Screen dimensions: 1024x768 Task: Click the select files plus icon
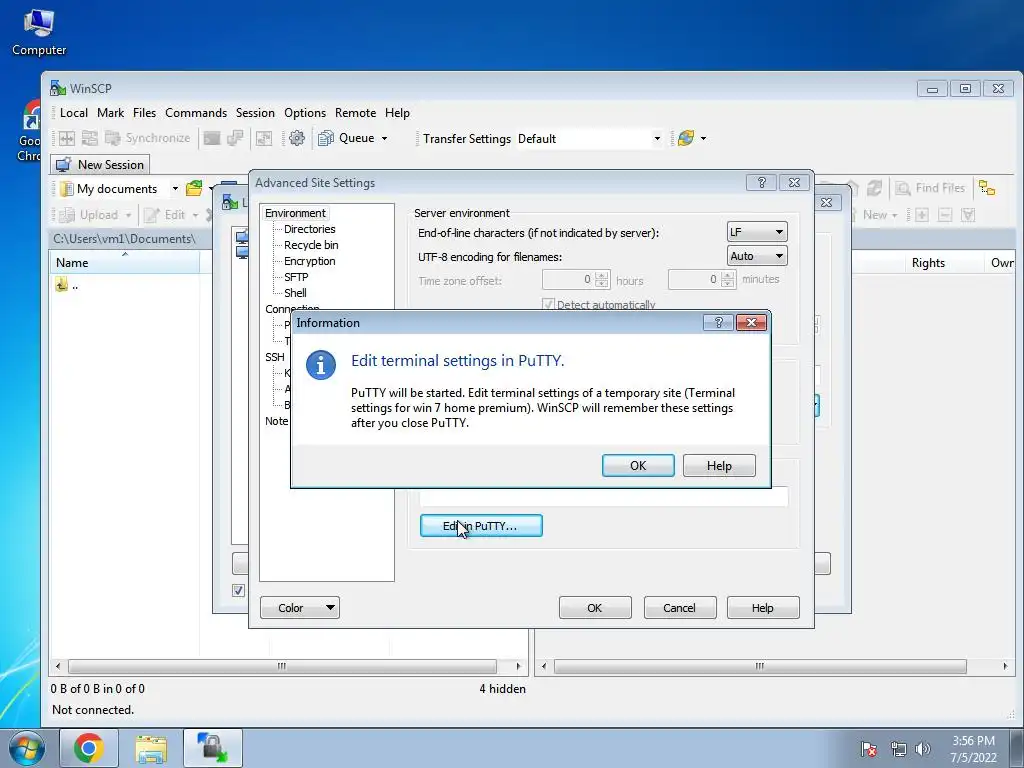[x=921, y=215]
